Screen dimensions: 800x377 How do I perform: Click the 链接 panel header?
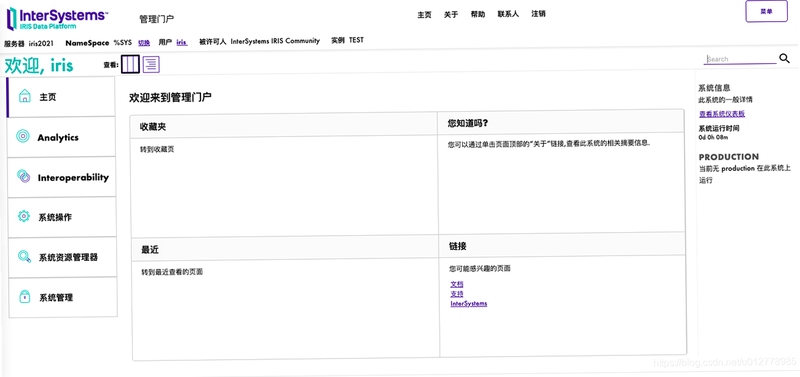pyautogui.click(x=561, y=245)
